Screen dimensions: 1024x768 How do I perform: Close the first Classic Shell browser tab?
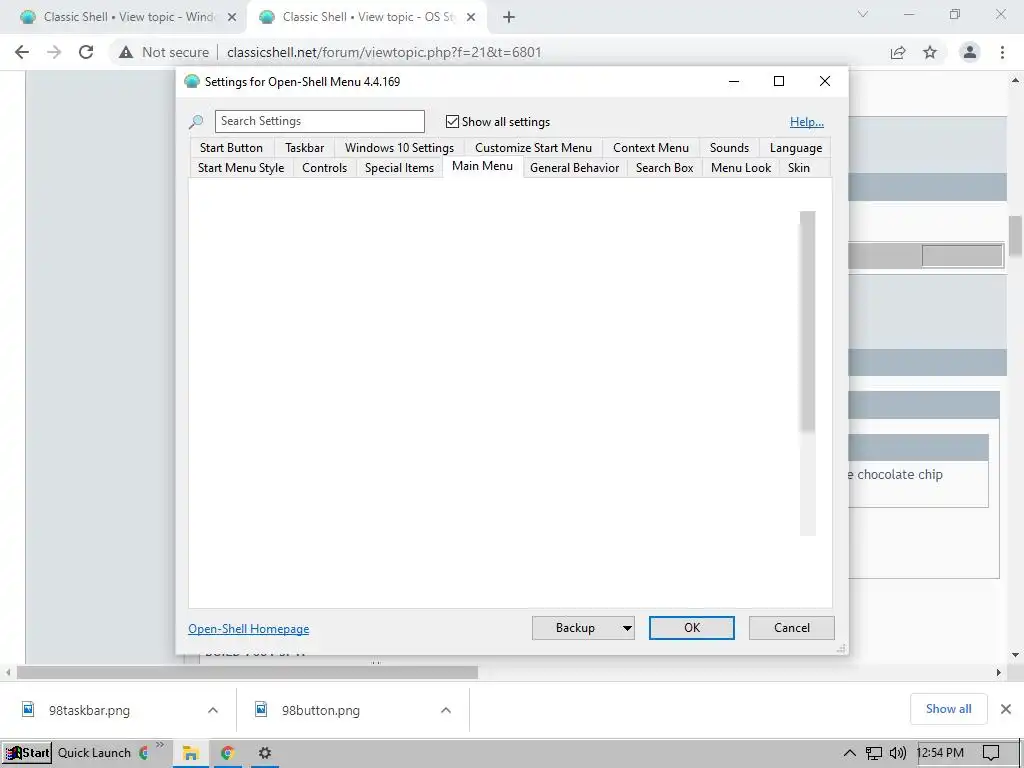point(232,17)
